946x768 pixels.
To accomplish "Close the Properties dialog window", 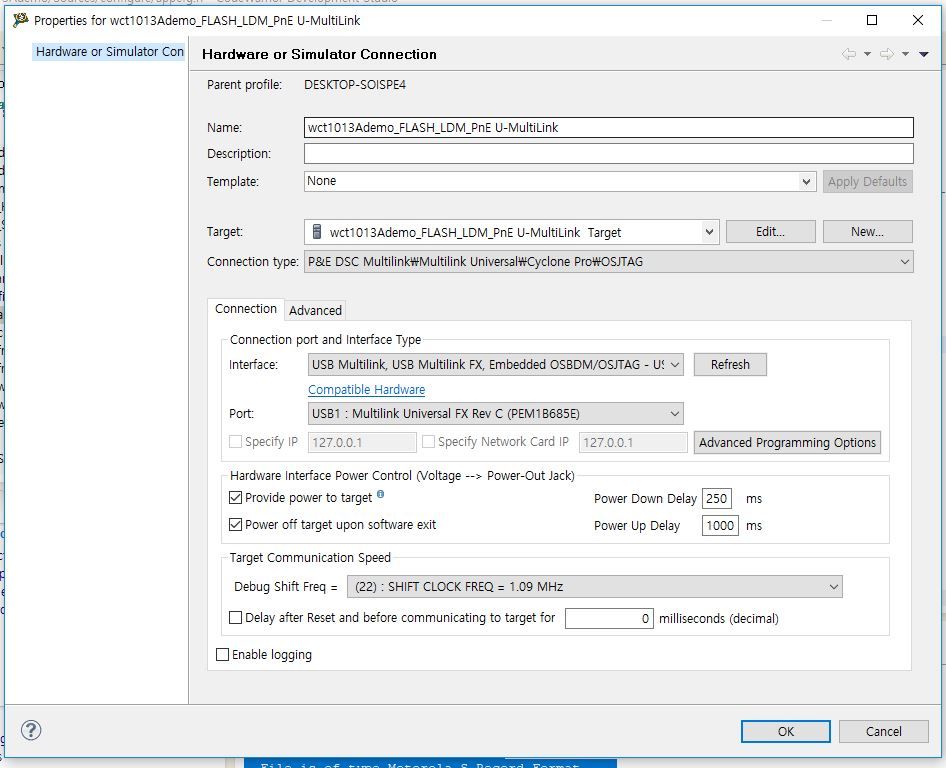I will 918,20.
